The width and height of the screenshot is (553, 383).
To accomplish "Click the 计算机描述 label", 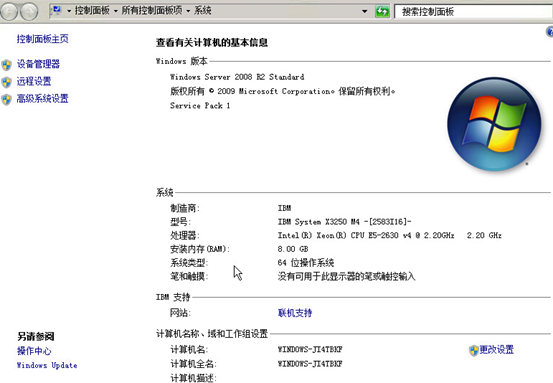I will coord(193,378).
